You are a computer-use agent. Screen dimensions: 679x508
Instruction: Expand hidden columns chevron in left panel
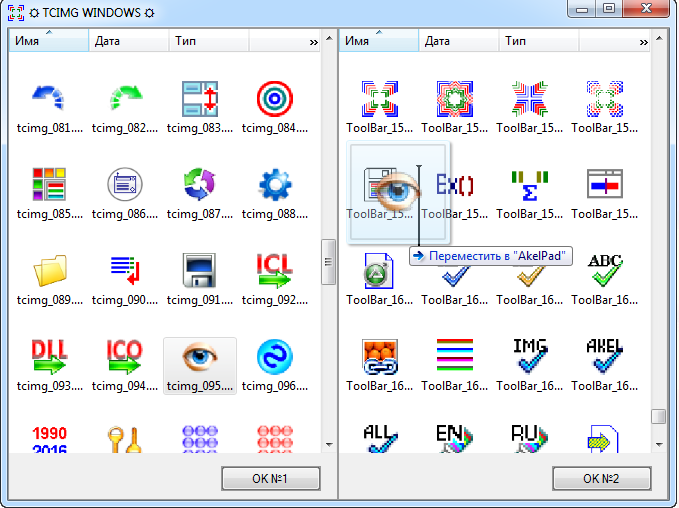pos(314,42)
